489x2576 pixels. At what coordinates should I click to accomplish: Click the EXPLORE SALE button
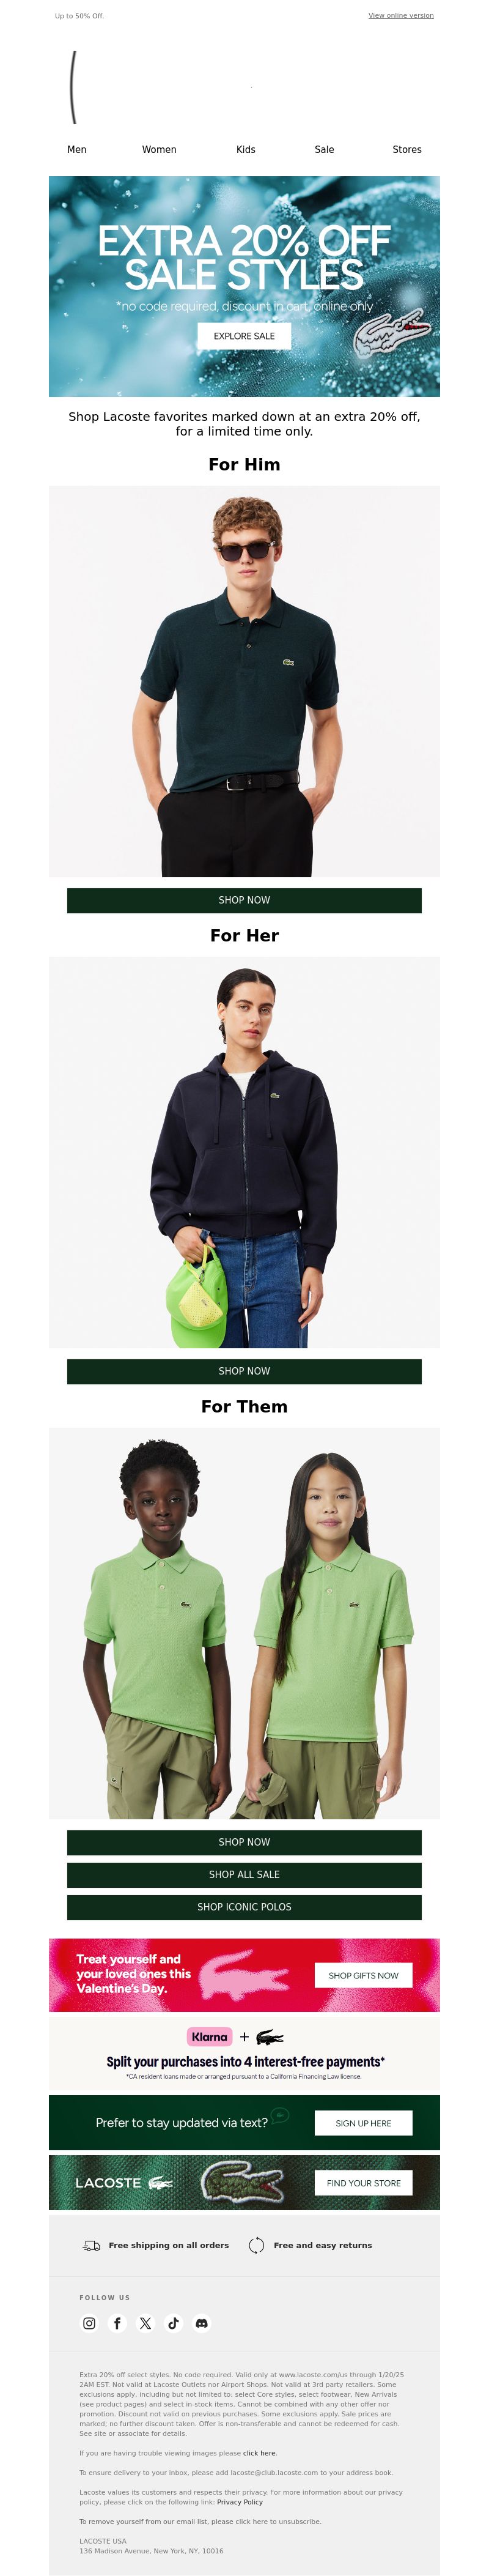coord(244,336)
